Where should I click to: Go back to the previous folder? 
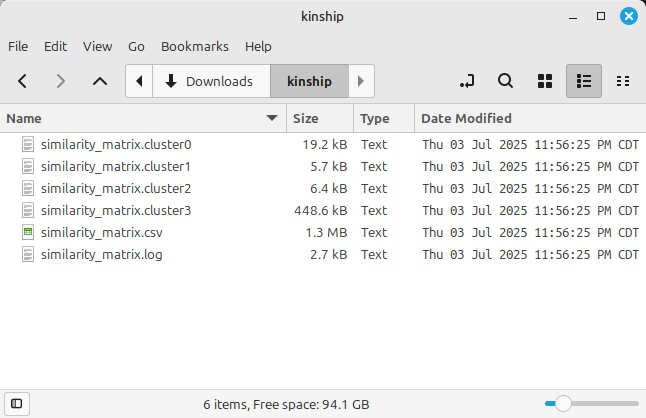(x=23, y=81)
